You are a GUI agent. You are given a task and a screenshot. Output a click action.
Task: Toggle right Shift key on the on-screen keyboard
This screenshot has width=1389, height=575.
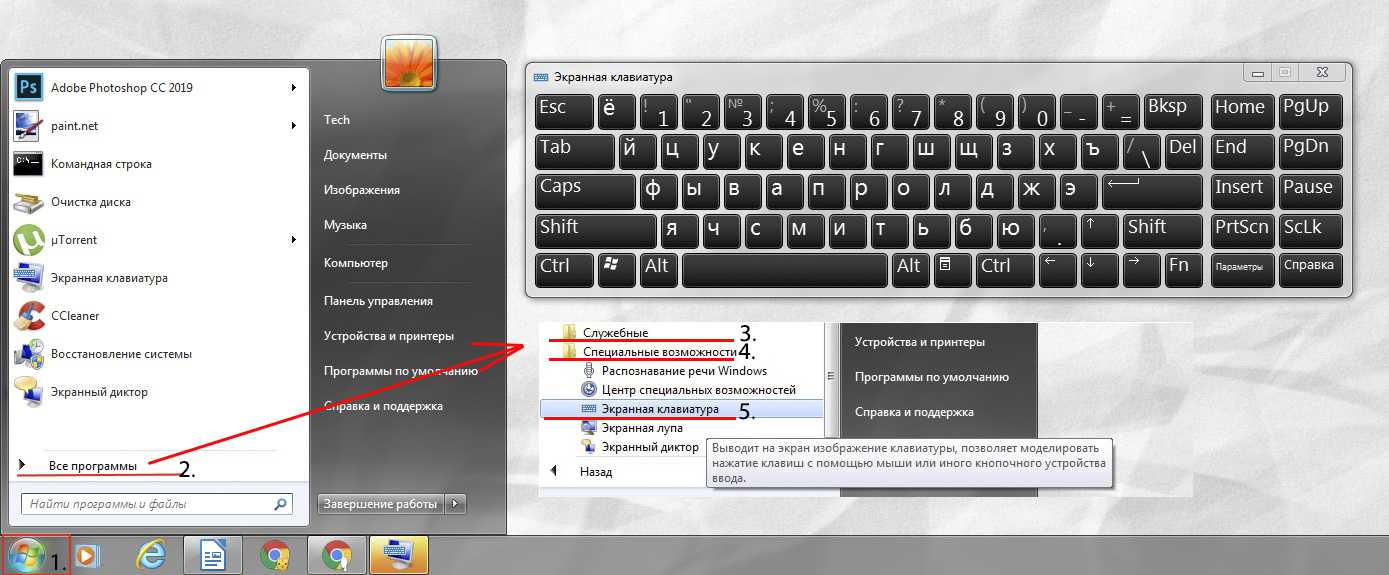(1164, 231)
